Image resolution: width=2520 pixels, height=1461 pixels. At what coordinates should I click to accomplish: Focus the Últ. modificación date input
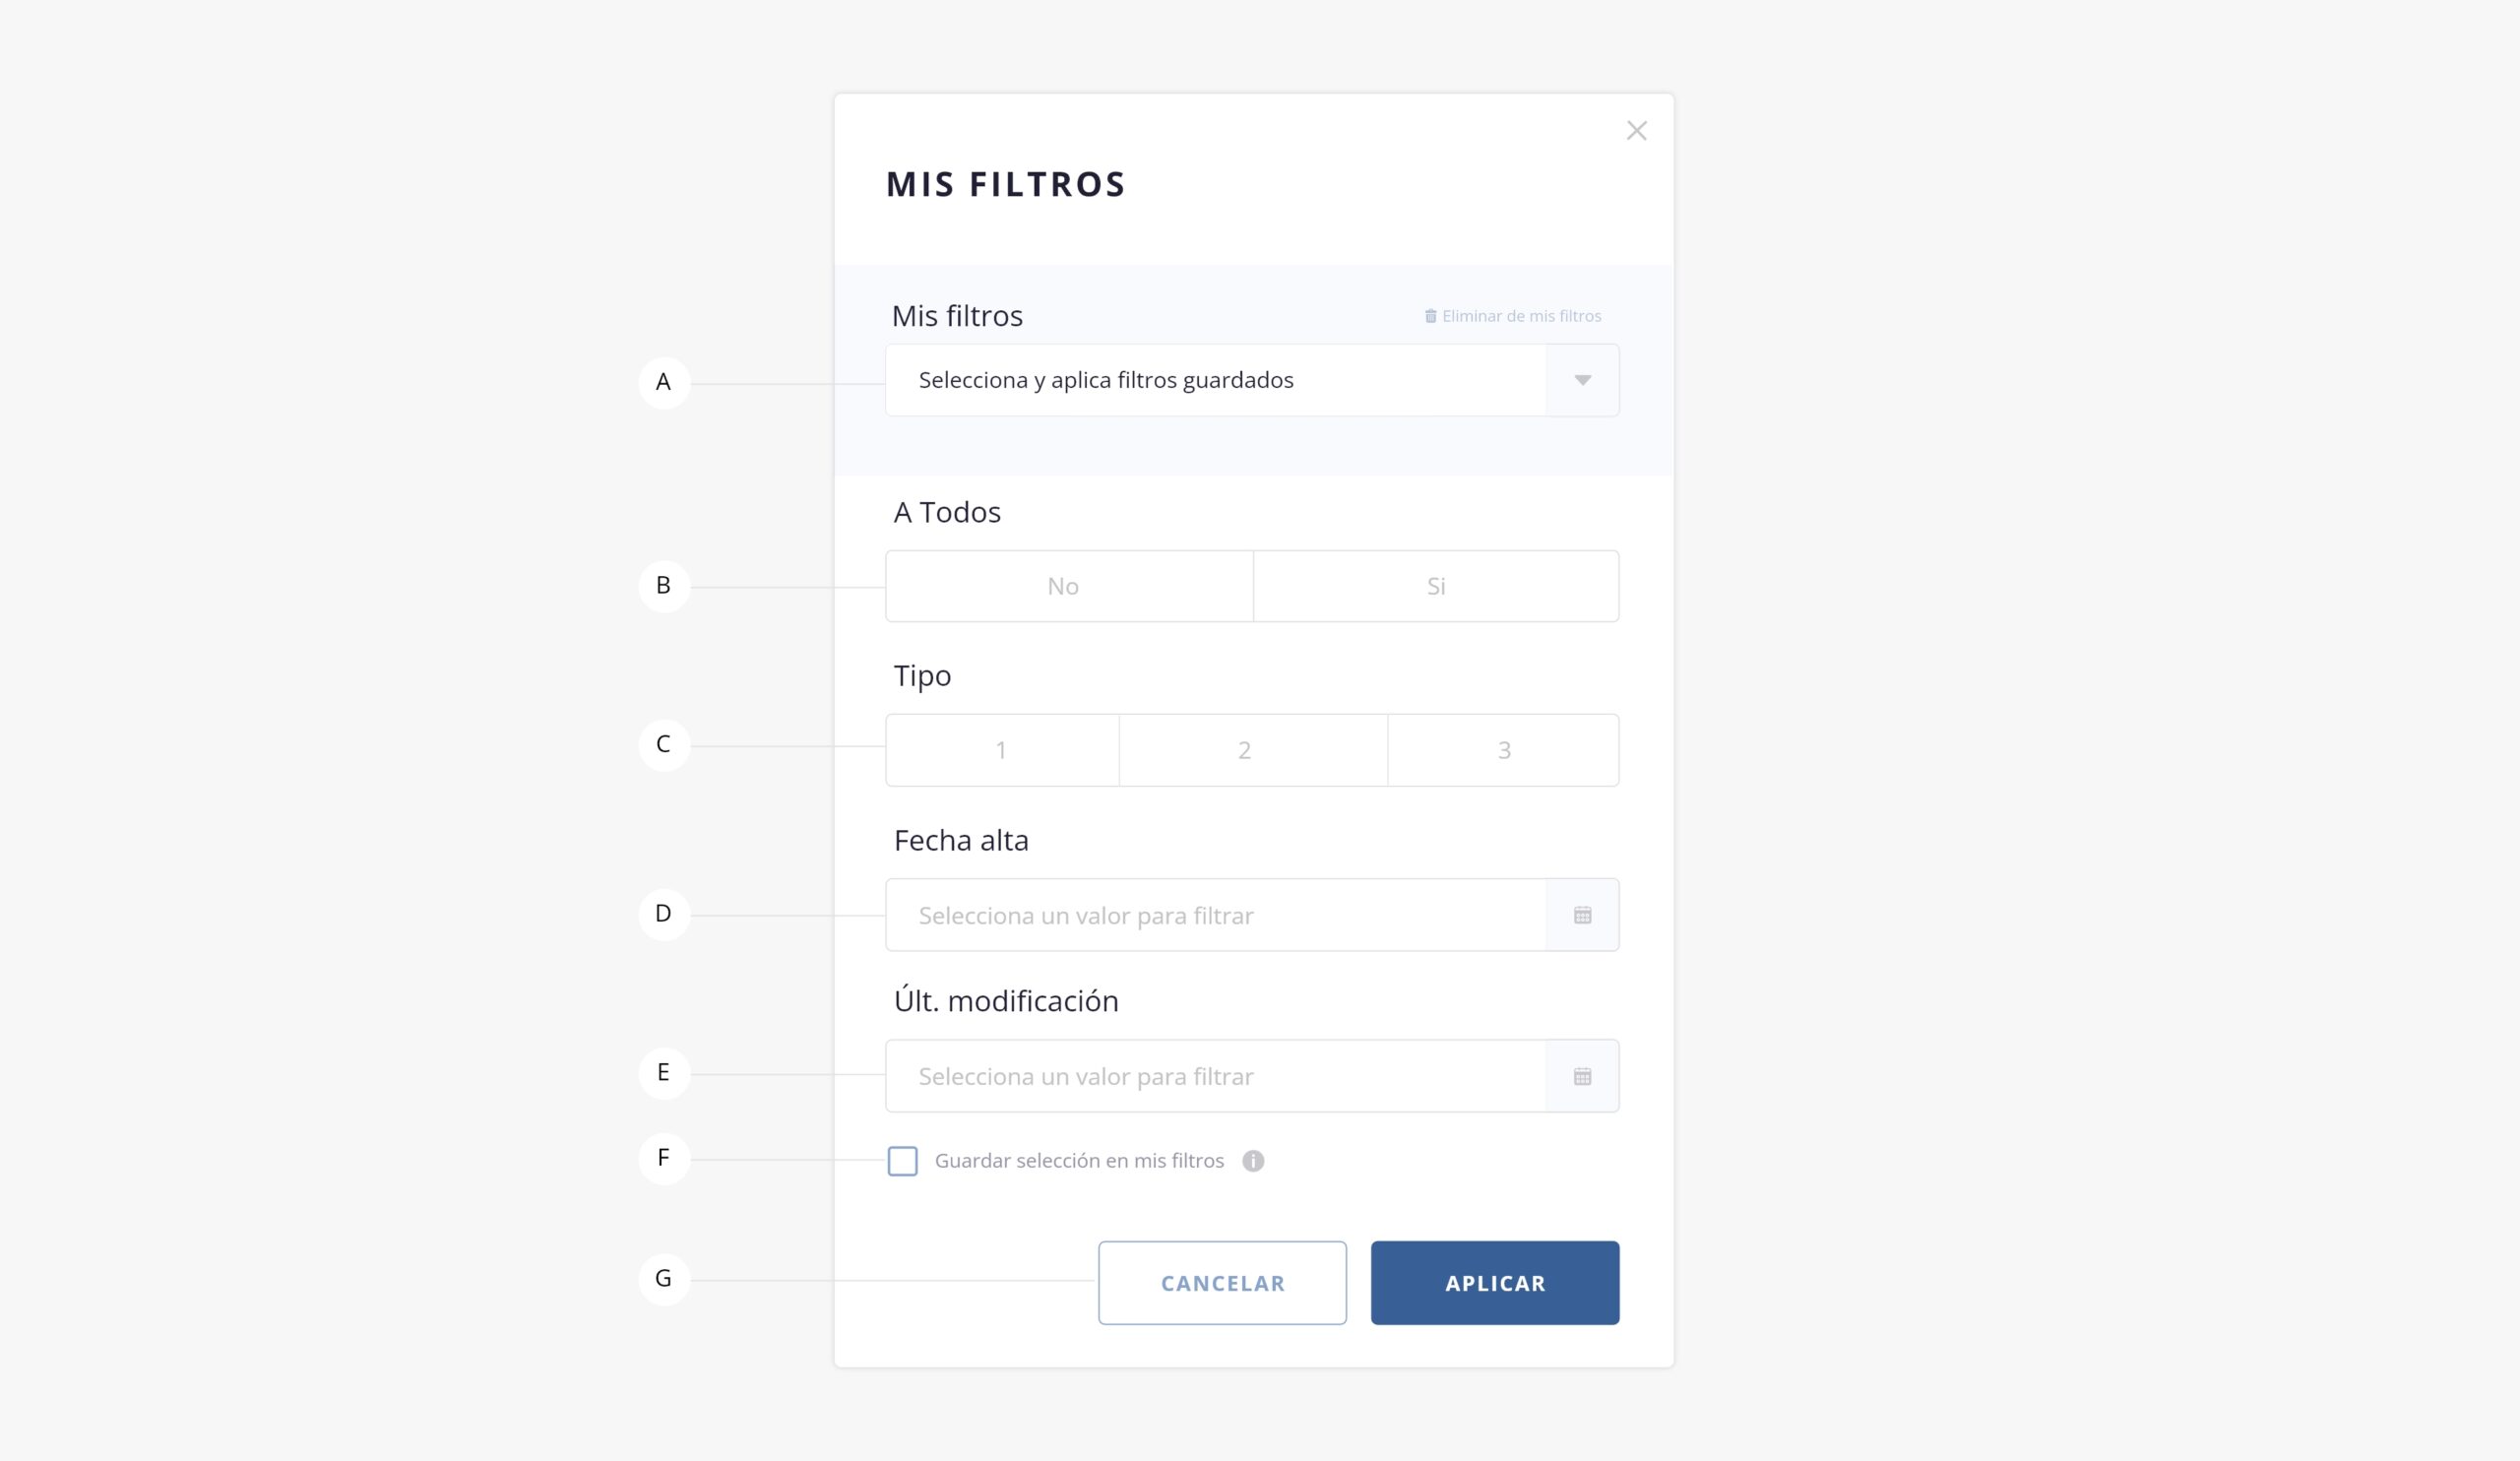point(1215,1076)
